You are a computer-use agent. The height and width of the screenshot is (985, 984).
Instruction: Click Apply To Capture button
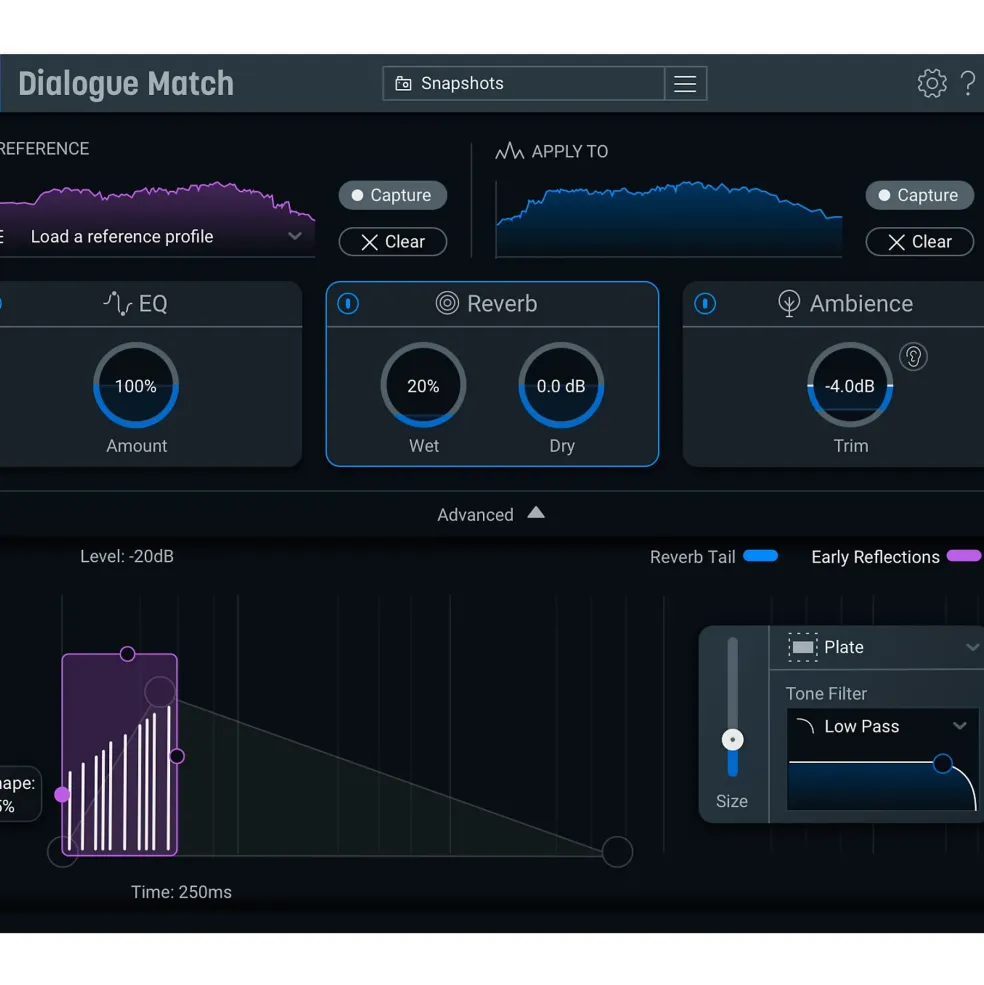point(919,195)
